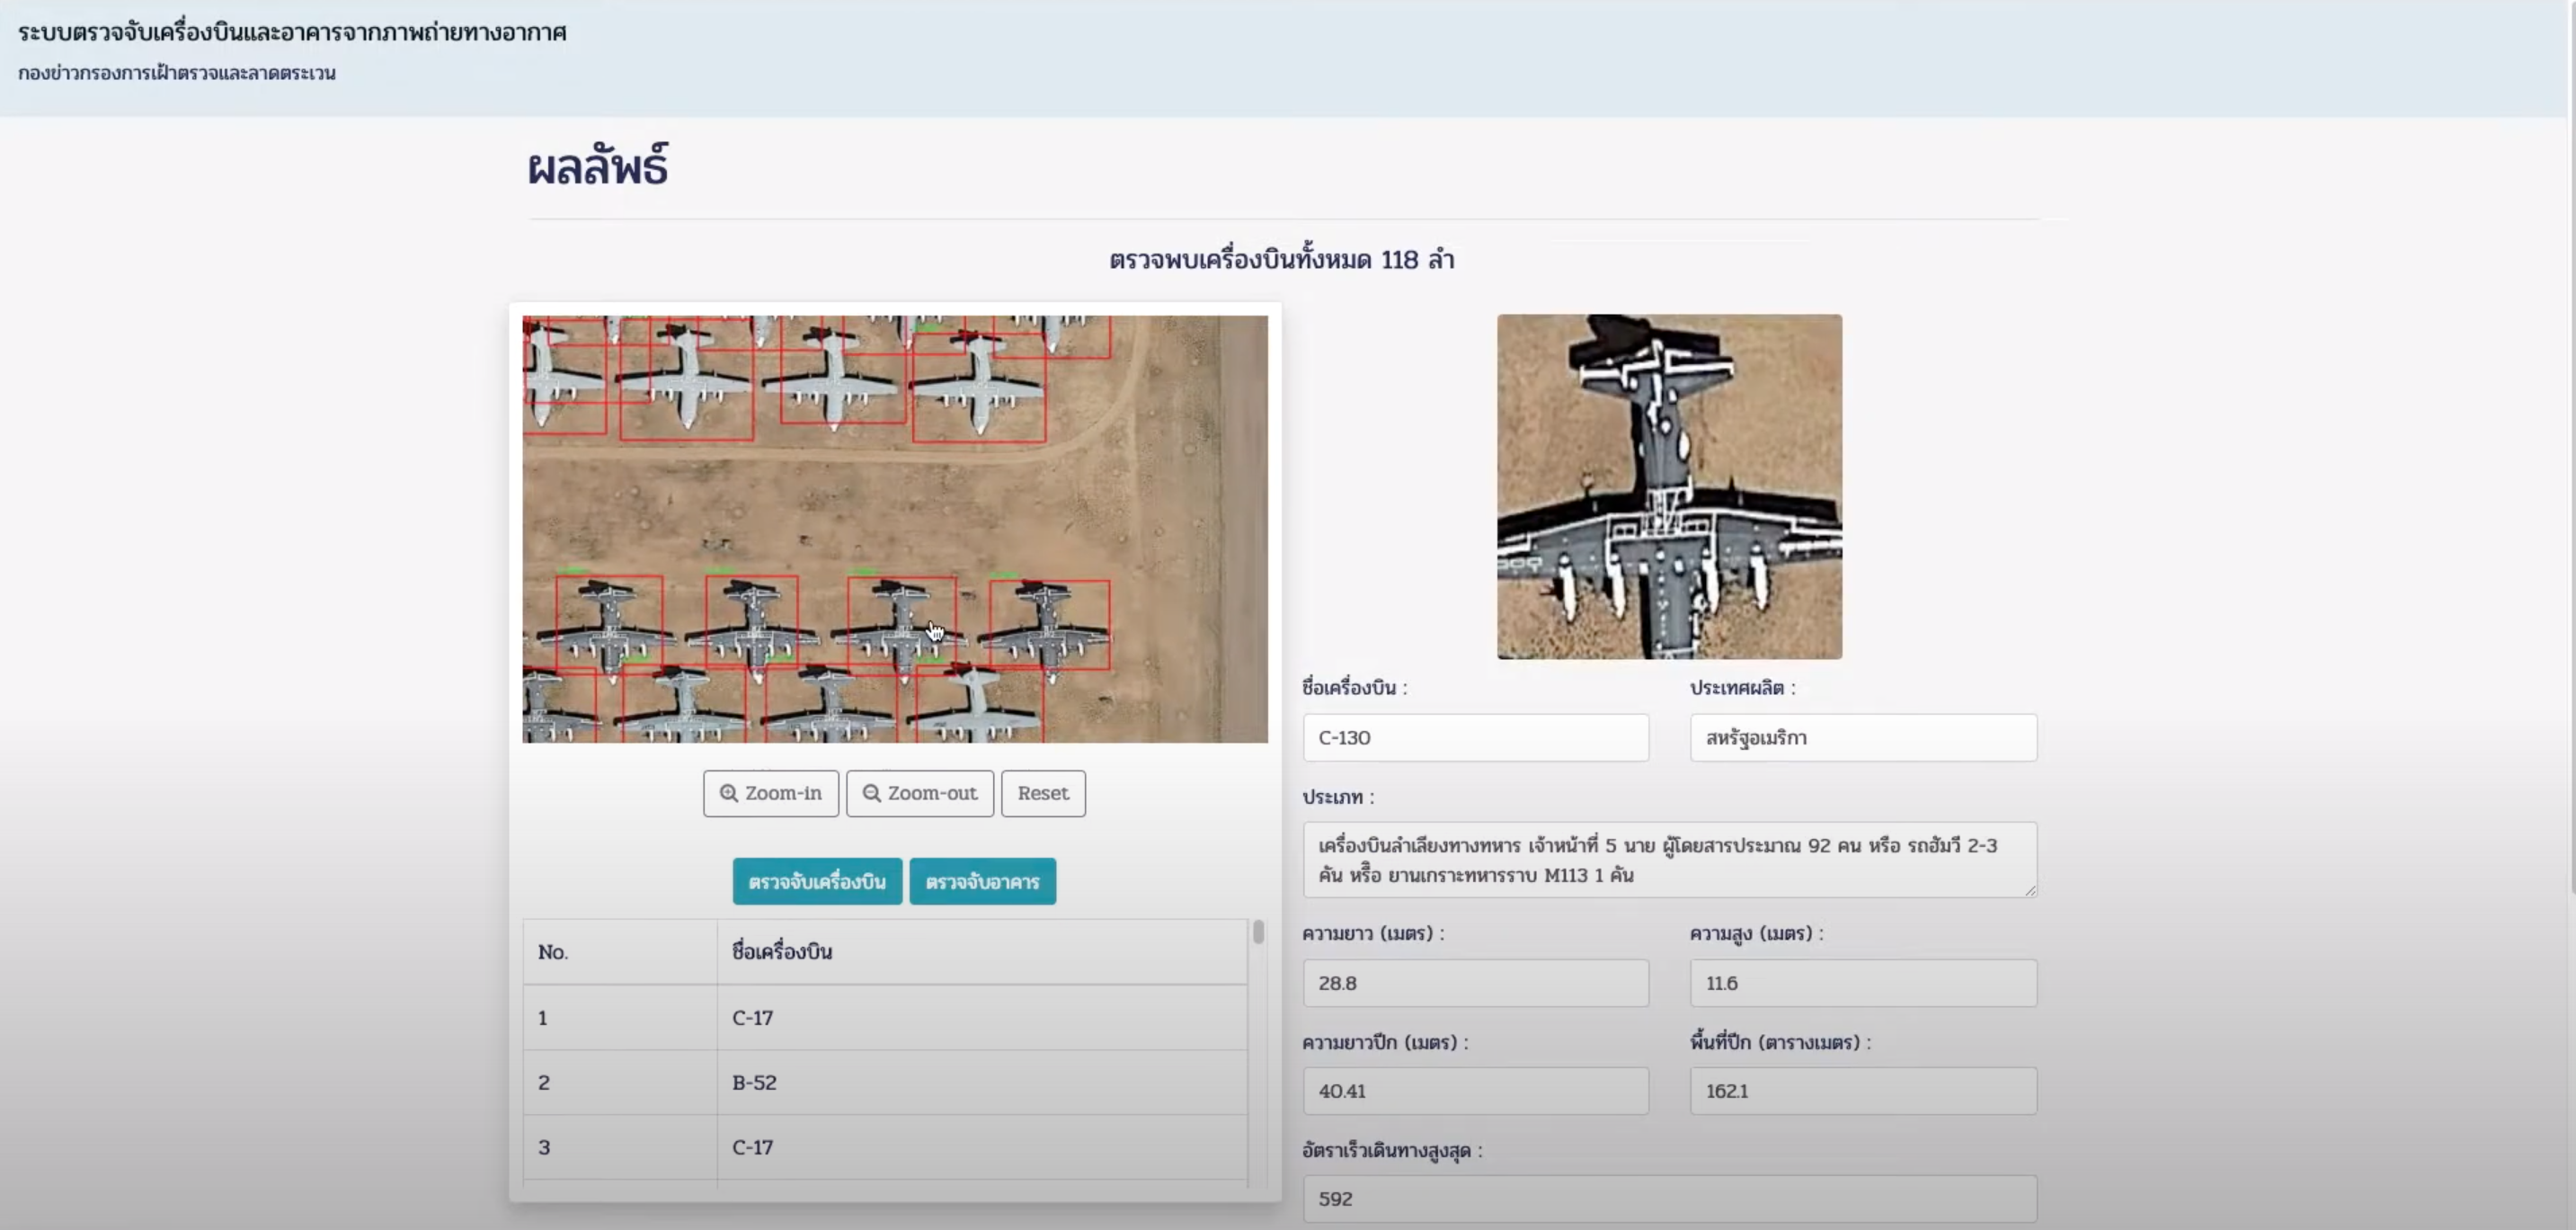Click the Zoom-in button
Viewport: 2576px width, 1230px height.
click(770, 793)
